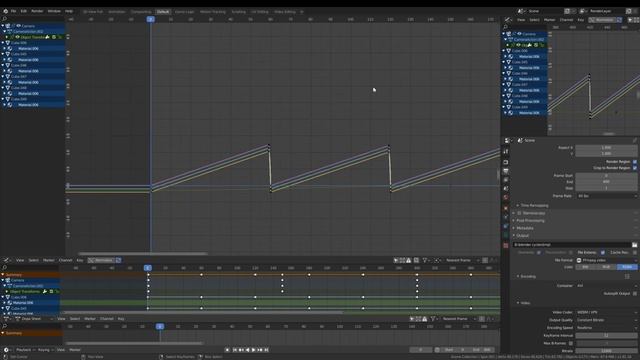
Task: Jump to the next keyframe
Action: [260, 350]
